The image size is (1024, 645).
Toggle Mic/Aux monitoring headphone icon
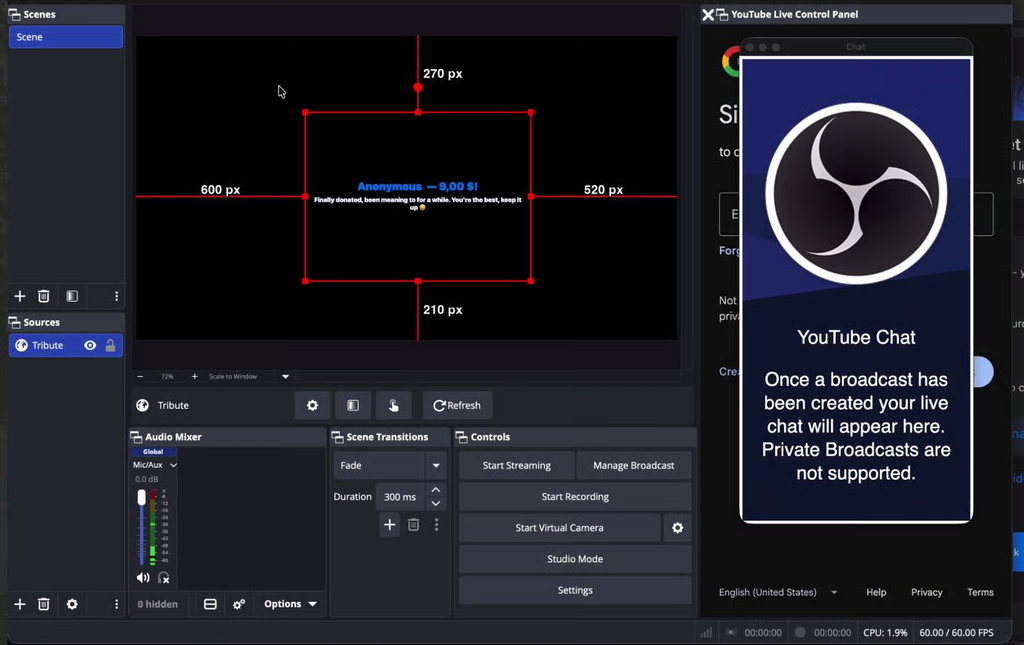pyautogui.click(x=164, y=578)
